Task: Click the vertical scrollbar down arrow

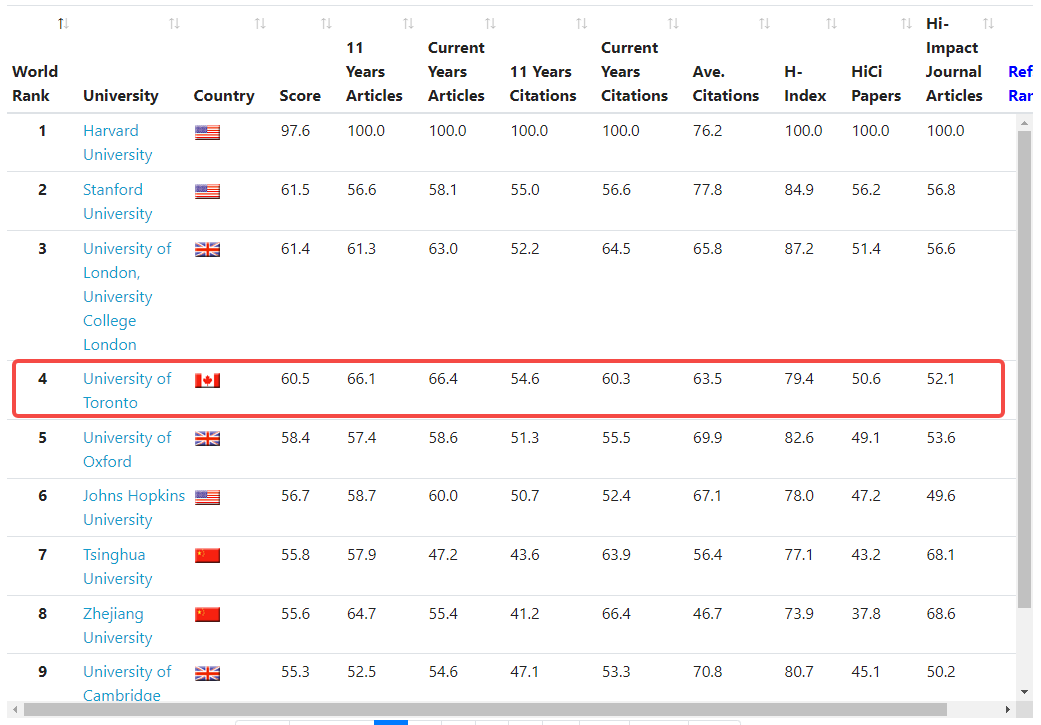Action: point(1024,692)
